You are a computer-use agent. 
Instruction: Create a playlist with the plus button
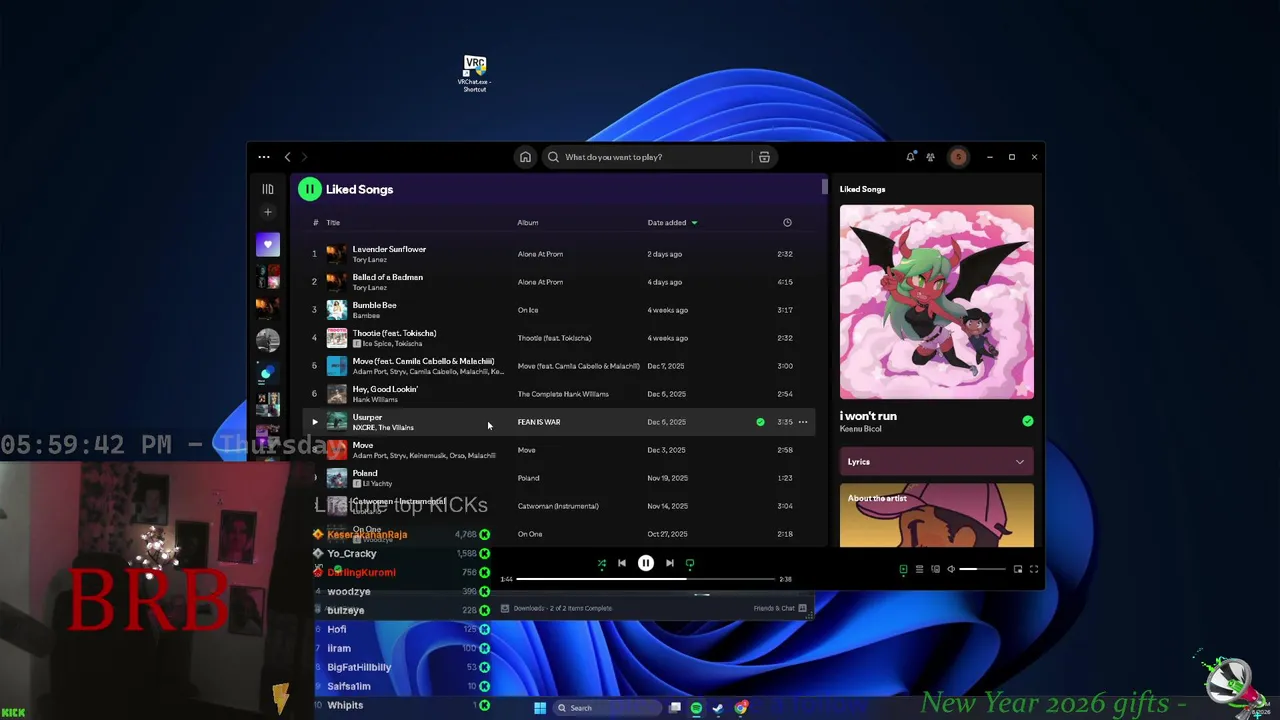[267, 212]
